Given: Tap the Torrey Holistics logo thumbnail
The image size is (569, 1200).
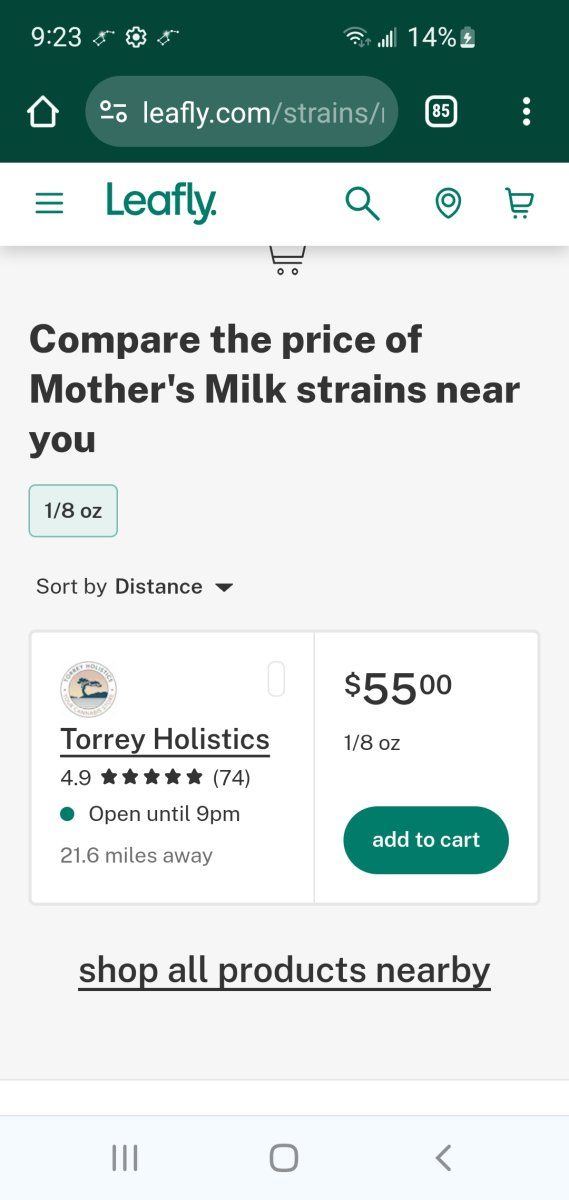Looking at the screenshot, I should [88, 689].
